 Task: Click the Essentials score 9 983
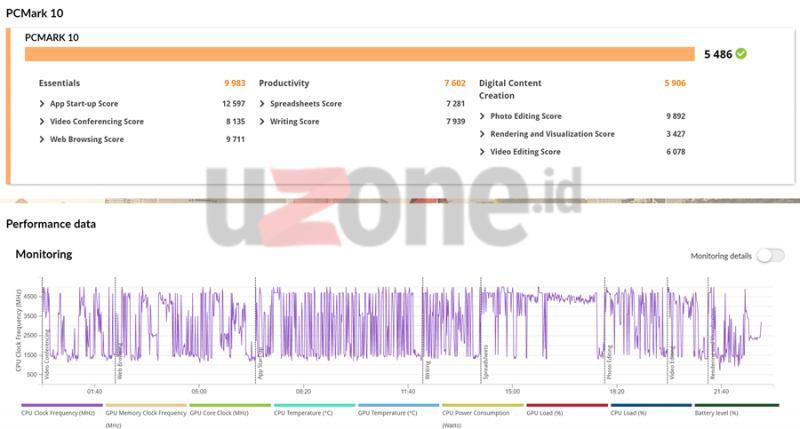[235, 83]
